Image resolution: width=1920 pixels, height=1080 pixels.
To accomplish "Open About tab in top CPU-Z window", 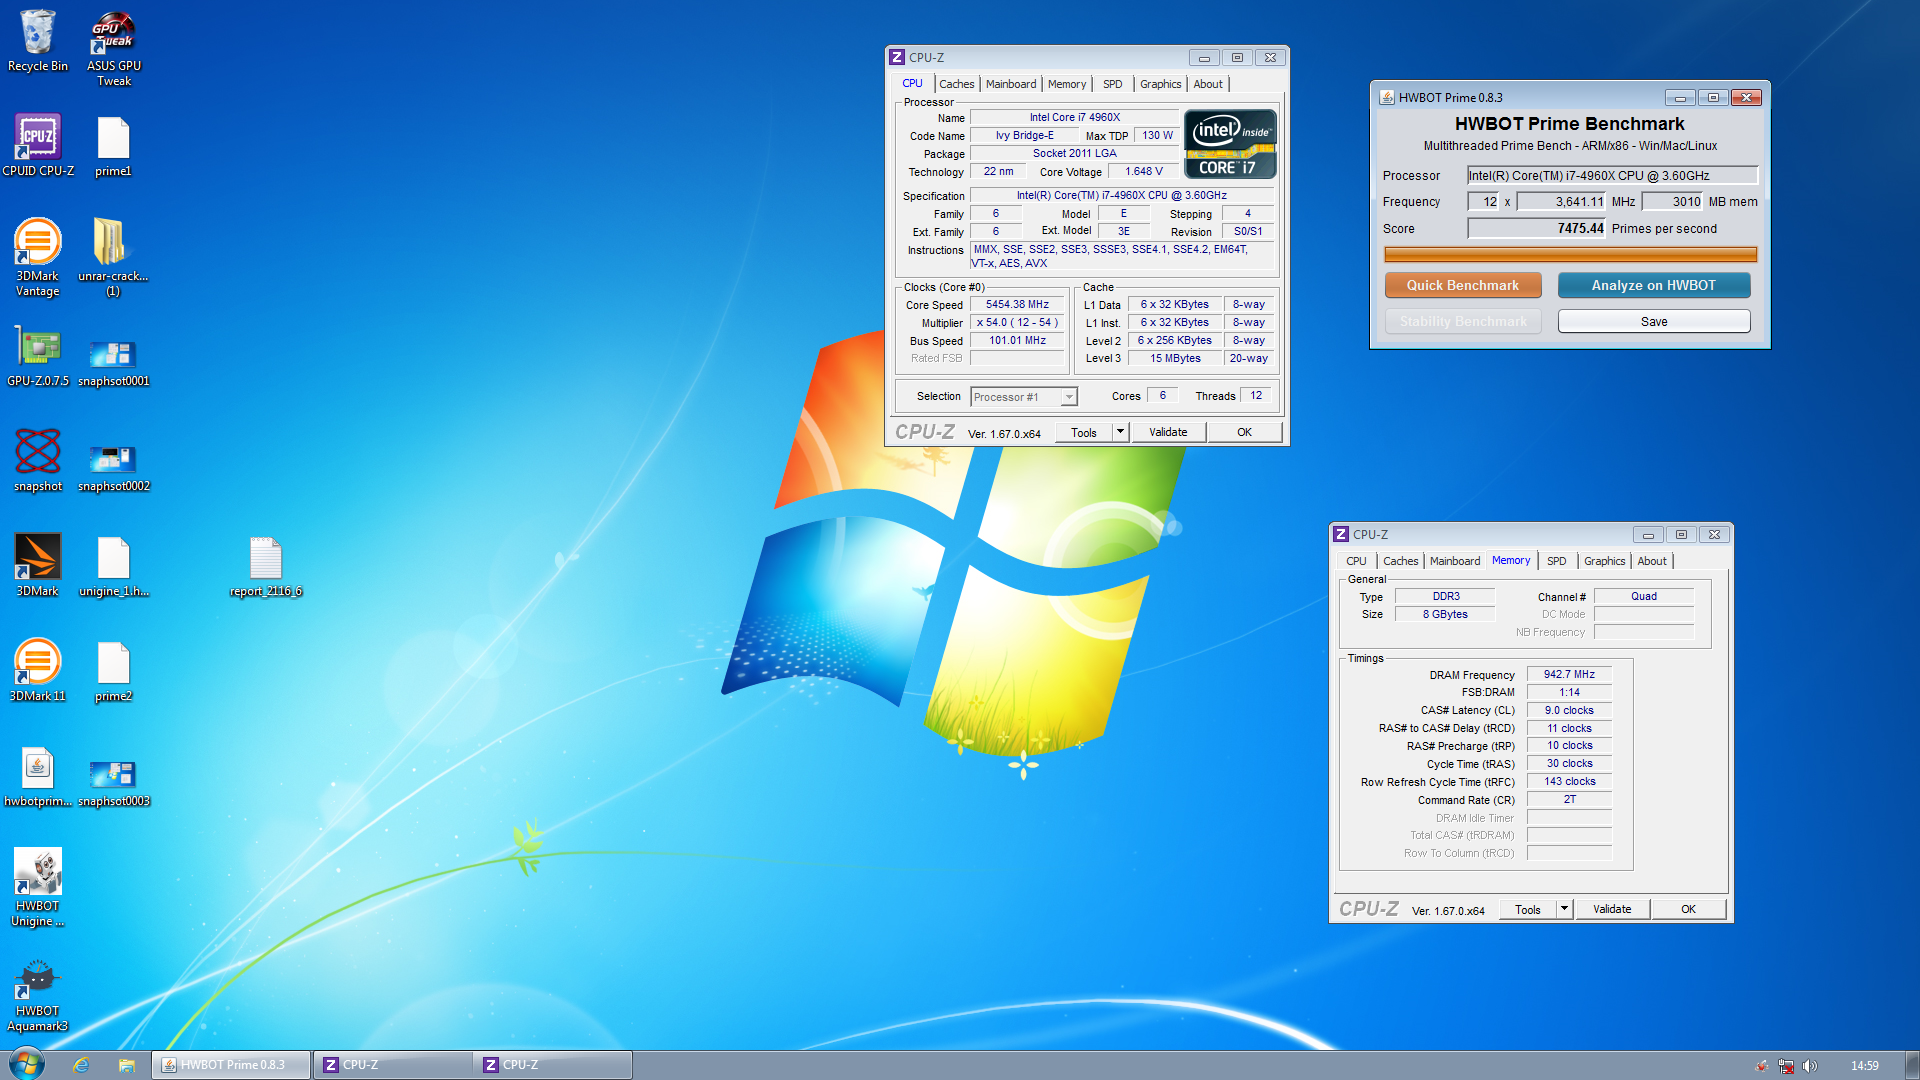I will (x=1208, y=84).
